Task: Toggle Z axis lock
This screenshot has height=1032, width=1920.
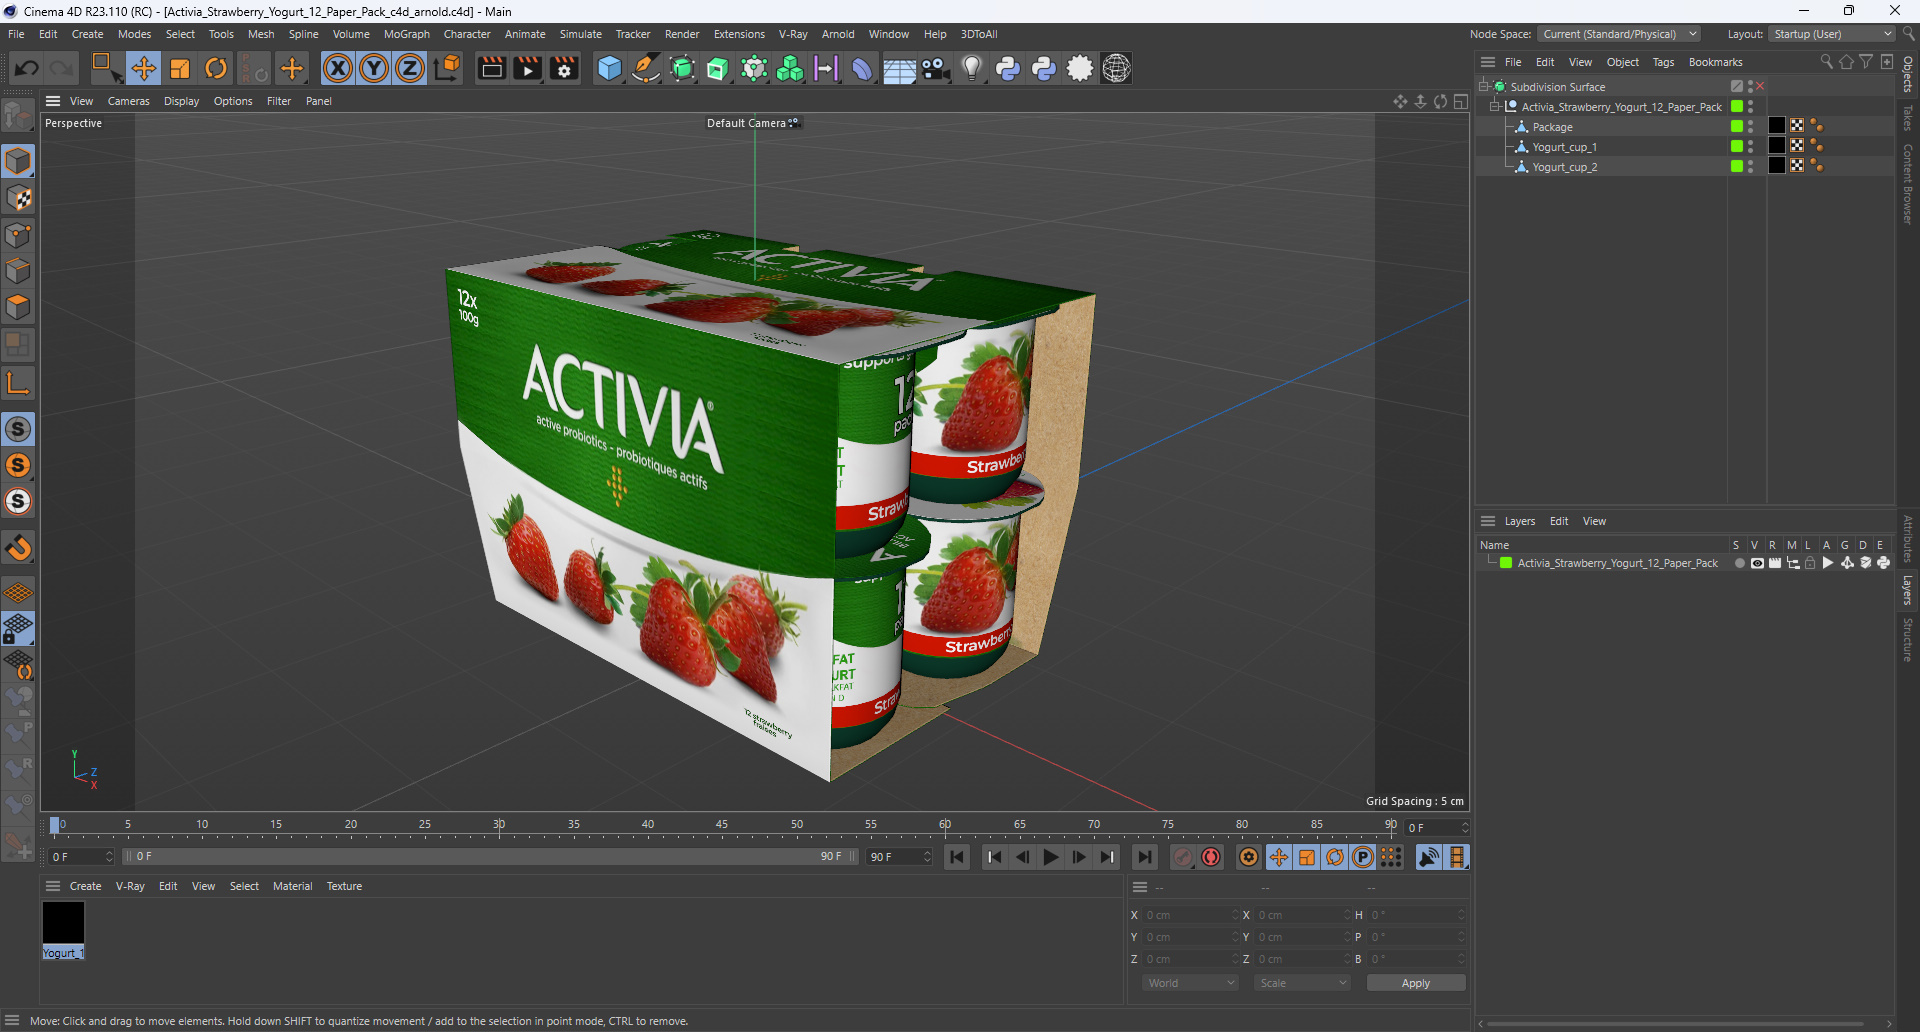Action: (x=410, y=68)
